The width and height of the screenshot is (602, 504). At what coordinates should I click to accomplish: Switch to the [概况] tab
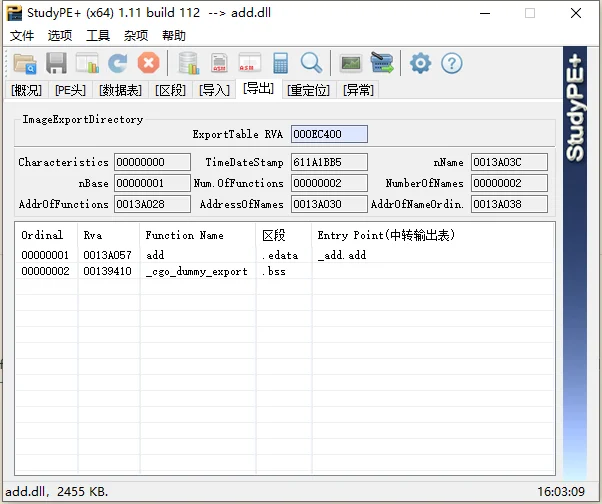point(26,90)
